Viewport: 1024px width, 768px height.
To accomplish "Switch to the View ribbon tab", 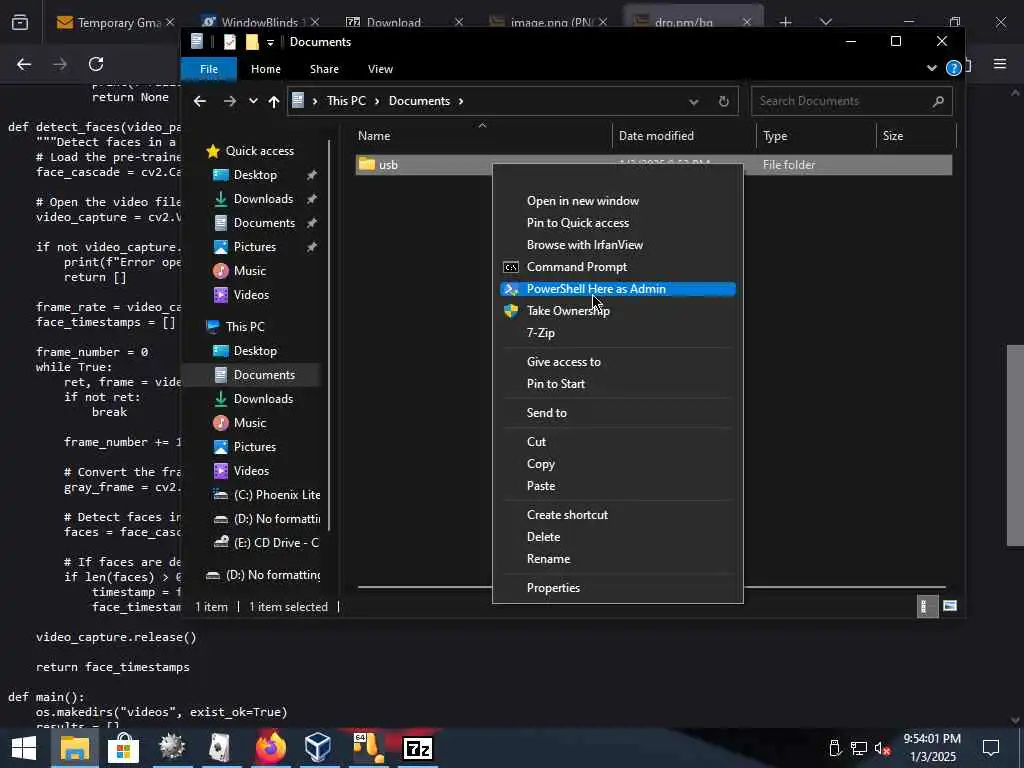I will pos(380,69).
